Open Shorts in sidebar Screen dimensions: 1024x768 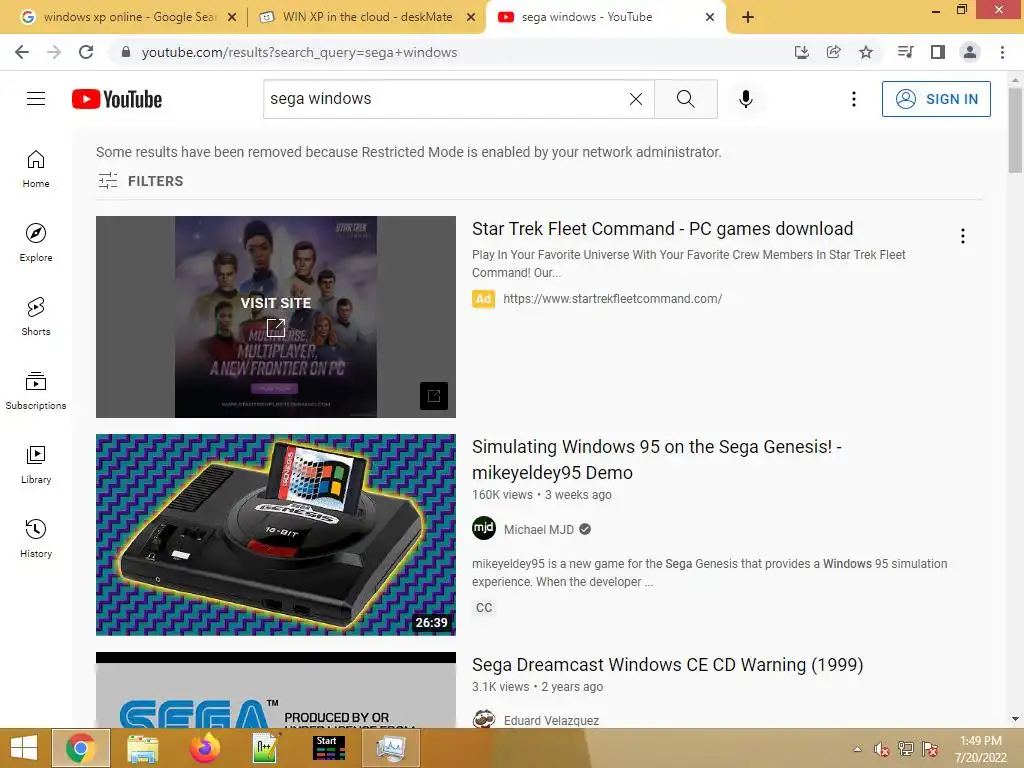tap(36, 316)
